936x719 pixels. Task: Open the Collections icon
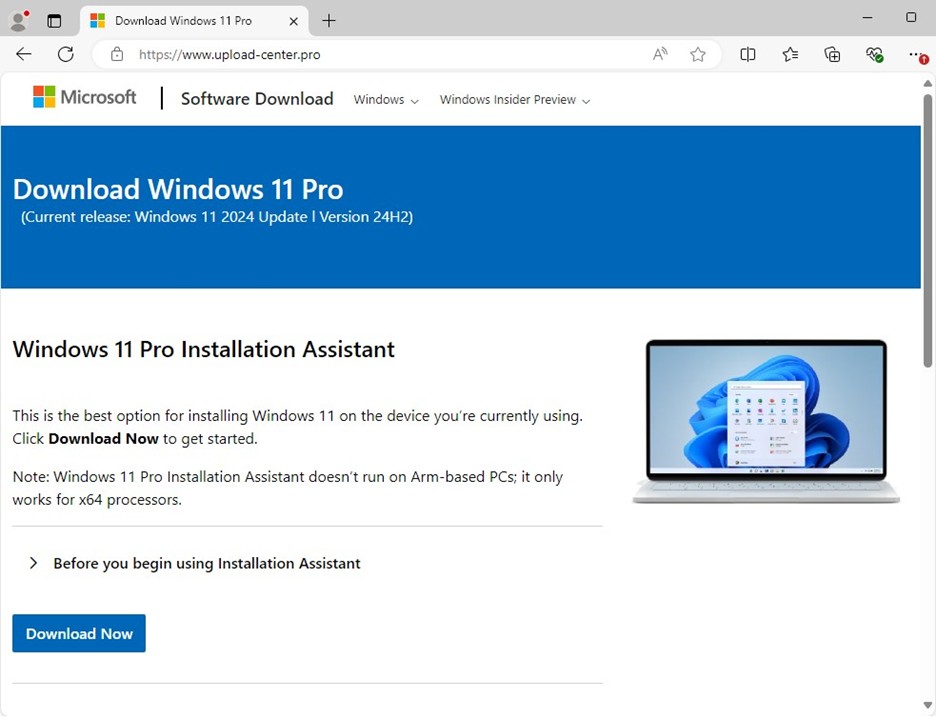pos(832,54)
